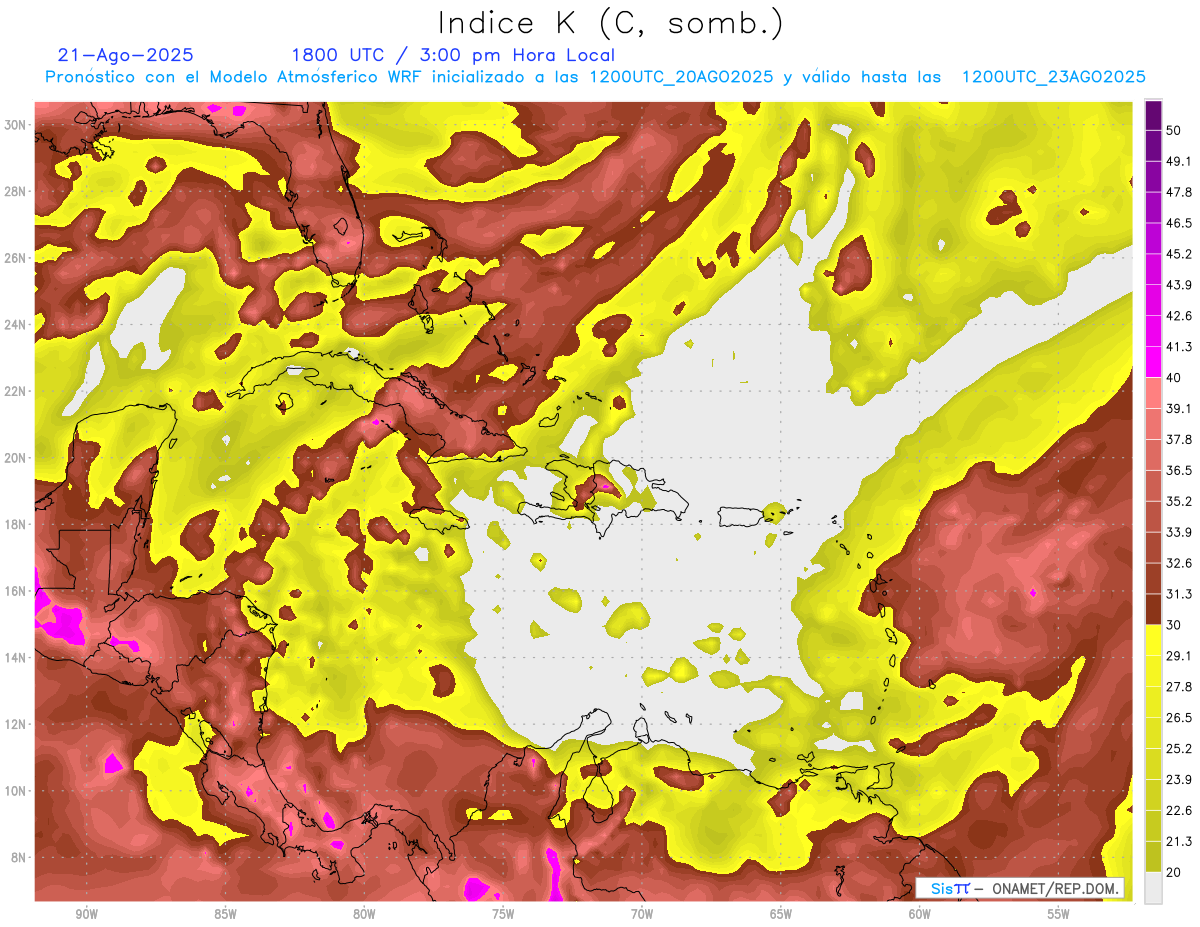Viewport: 1200px width, 927px height.
Task: Click longitude label "60W"
Action: (920, 914)
